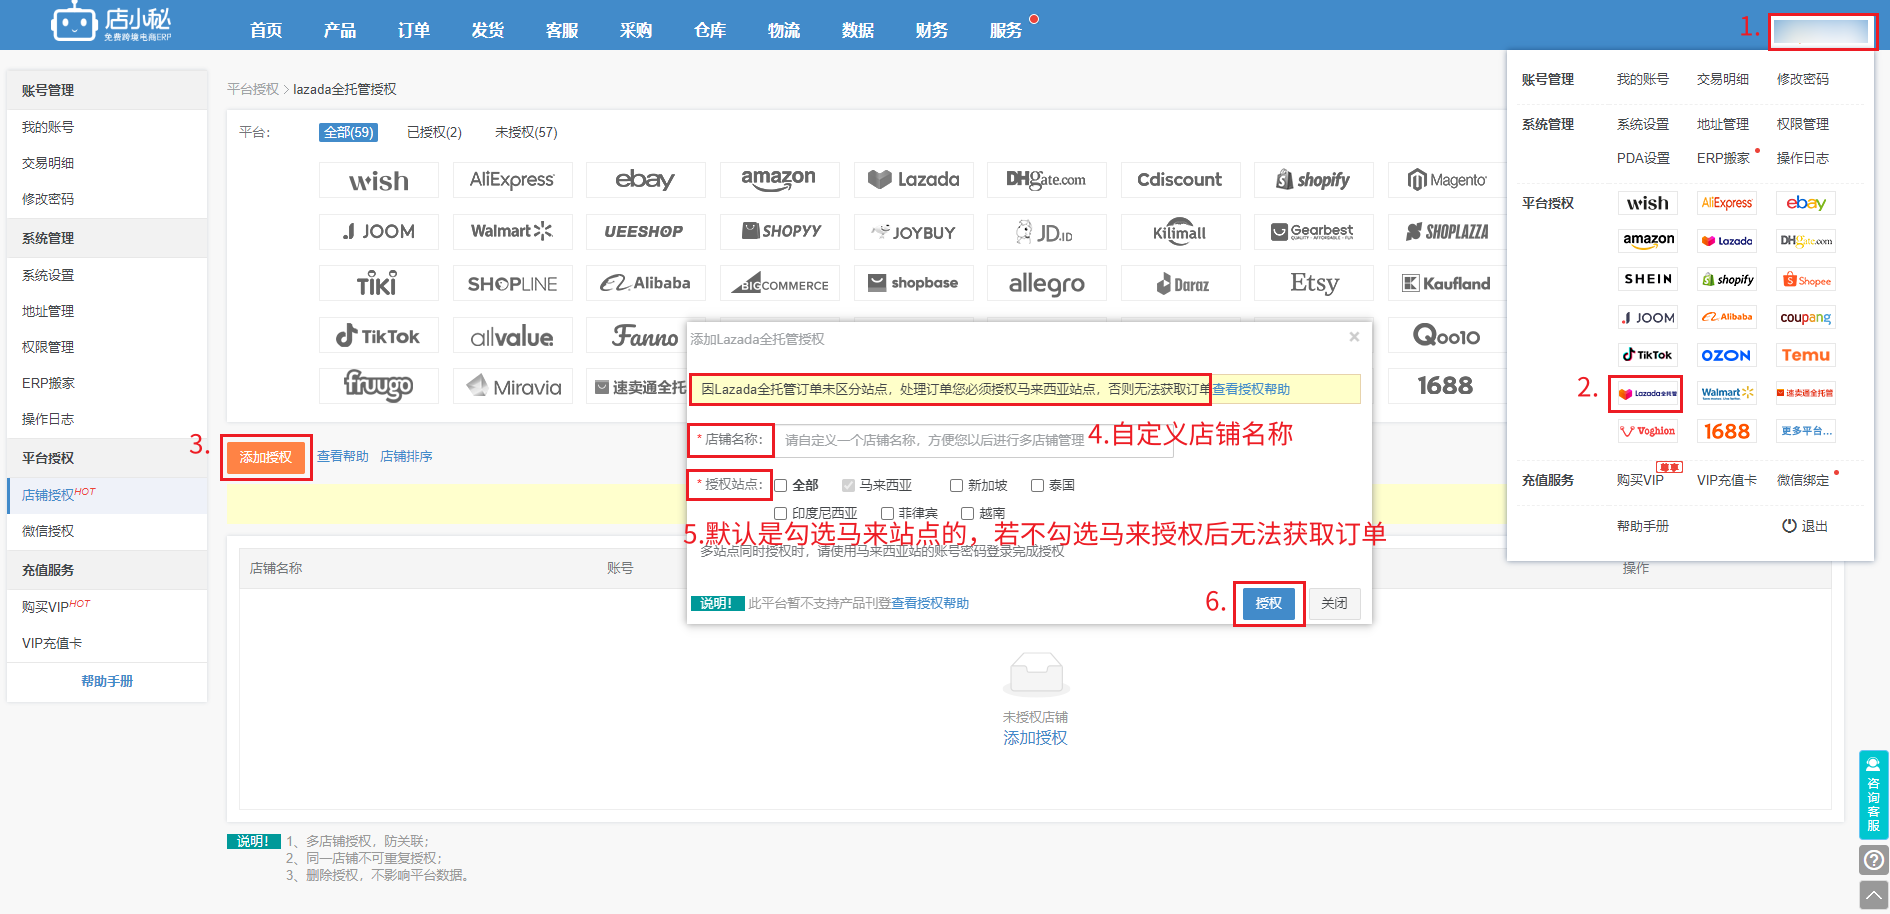Close the 添加Lazada全托管授权 dialog with X
This screenshot has height=914, width=1890.
tap(1354, 337)
